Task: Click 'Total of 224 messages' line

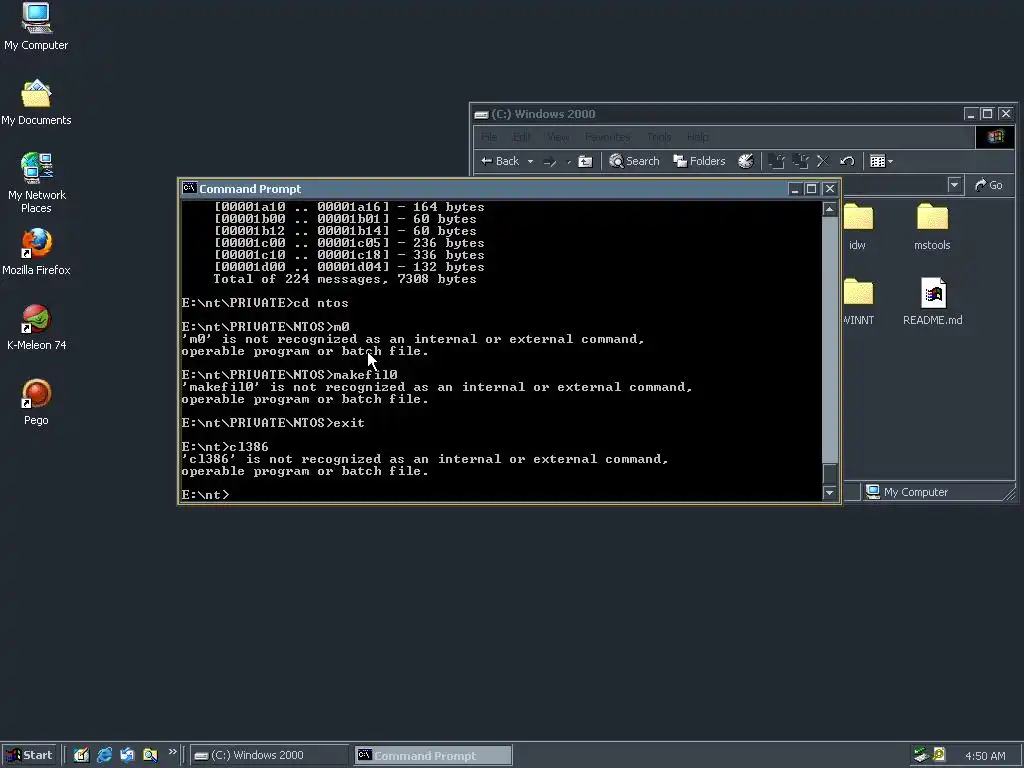Action: pos(345,279)
